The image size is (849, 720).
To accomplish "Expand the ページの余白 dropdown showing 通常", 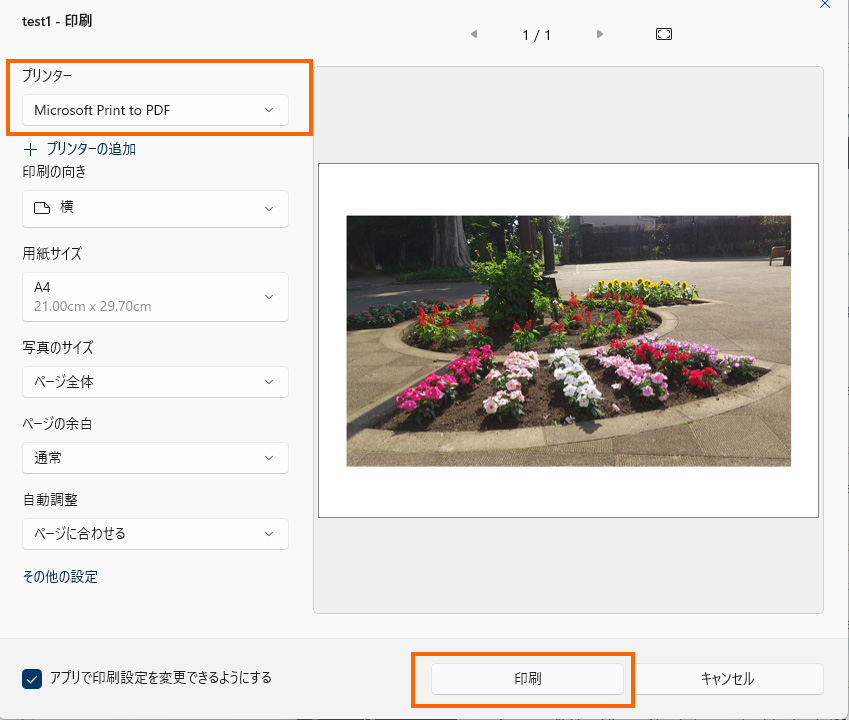I will (155, 458).
